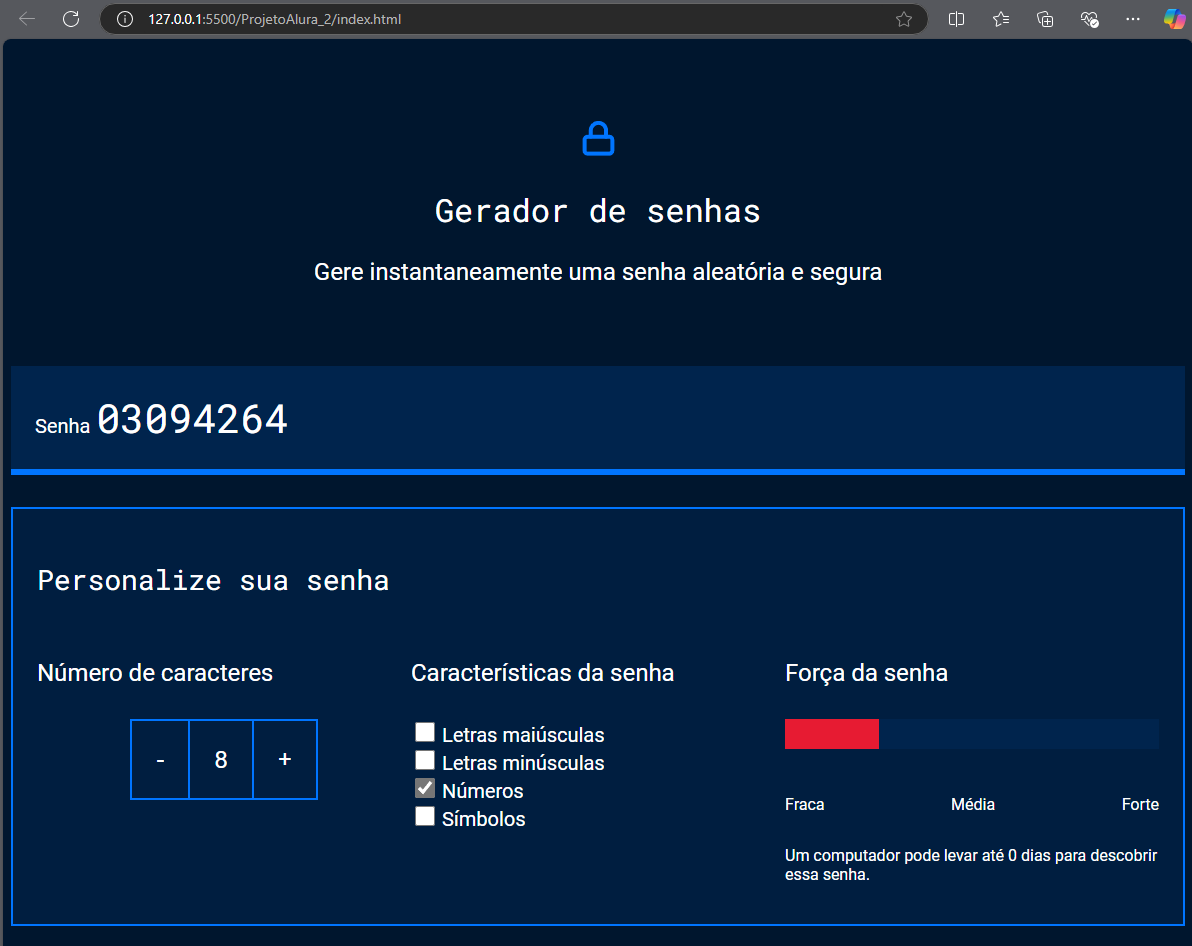1192x946 pixels.
Task: Enable Letras maiúsculas checkbox
Action: (425, 732)
